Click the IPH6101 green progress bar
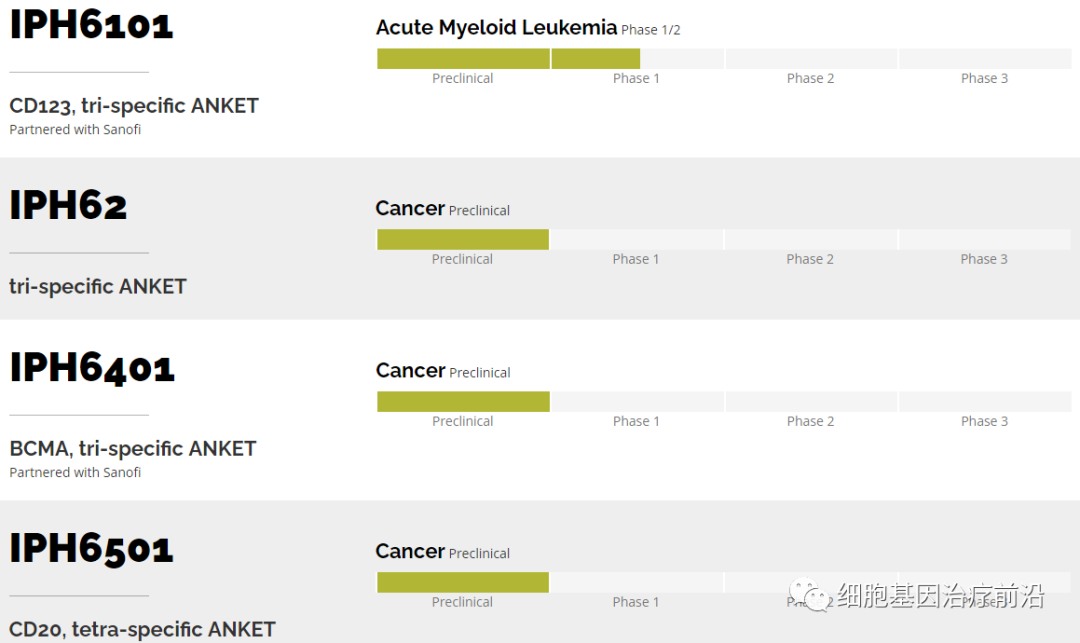The image size is (1080, 643). click(508, 59)
